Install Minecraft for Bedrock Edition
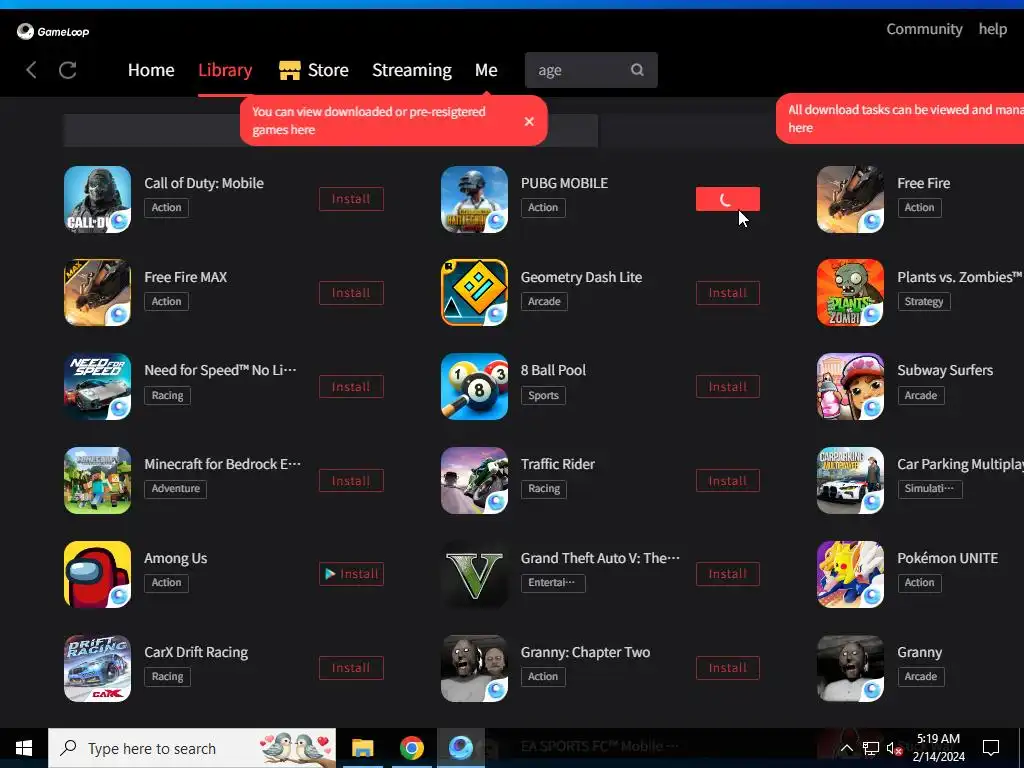1024x768 pixels. pos(351,481)
